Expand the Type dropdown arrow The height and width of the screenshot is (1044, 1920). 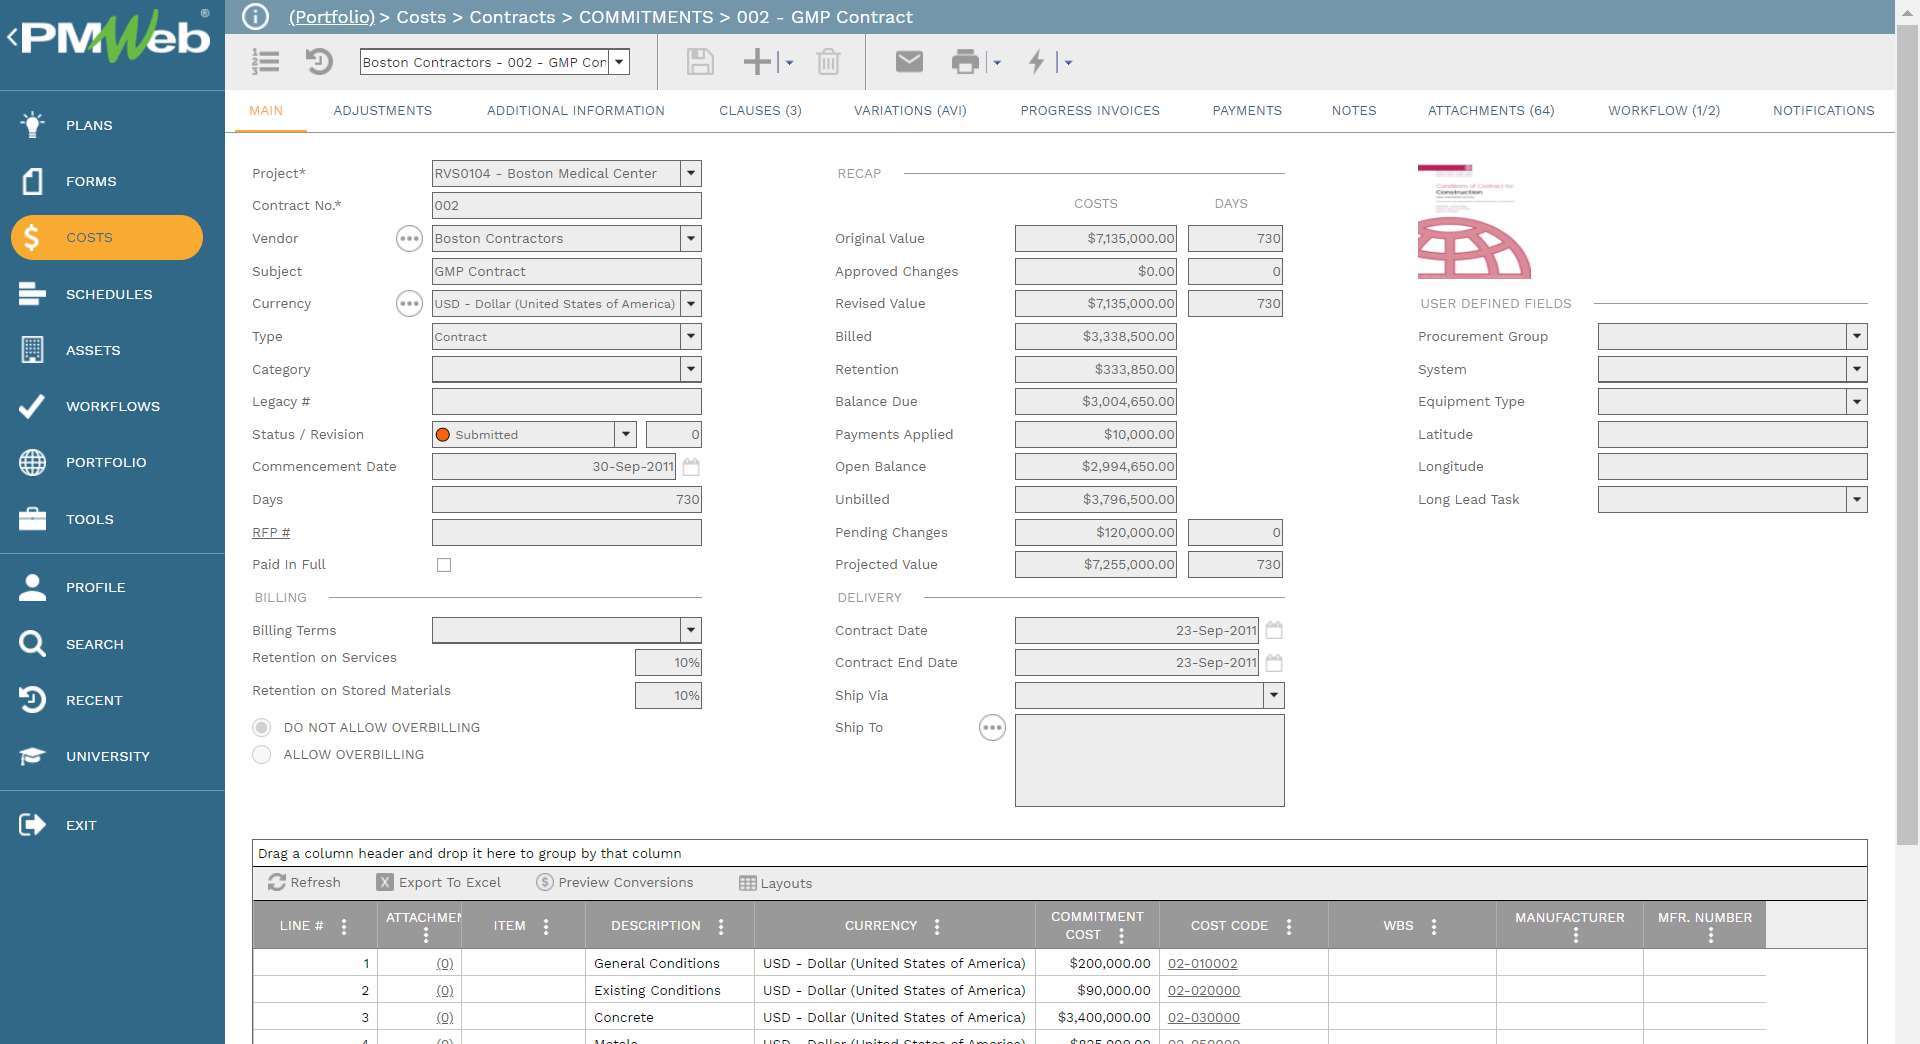(x=691, y=336)
